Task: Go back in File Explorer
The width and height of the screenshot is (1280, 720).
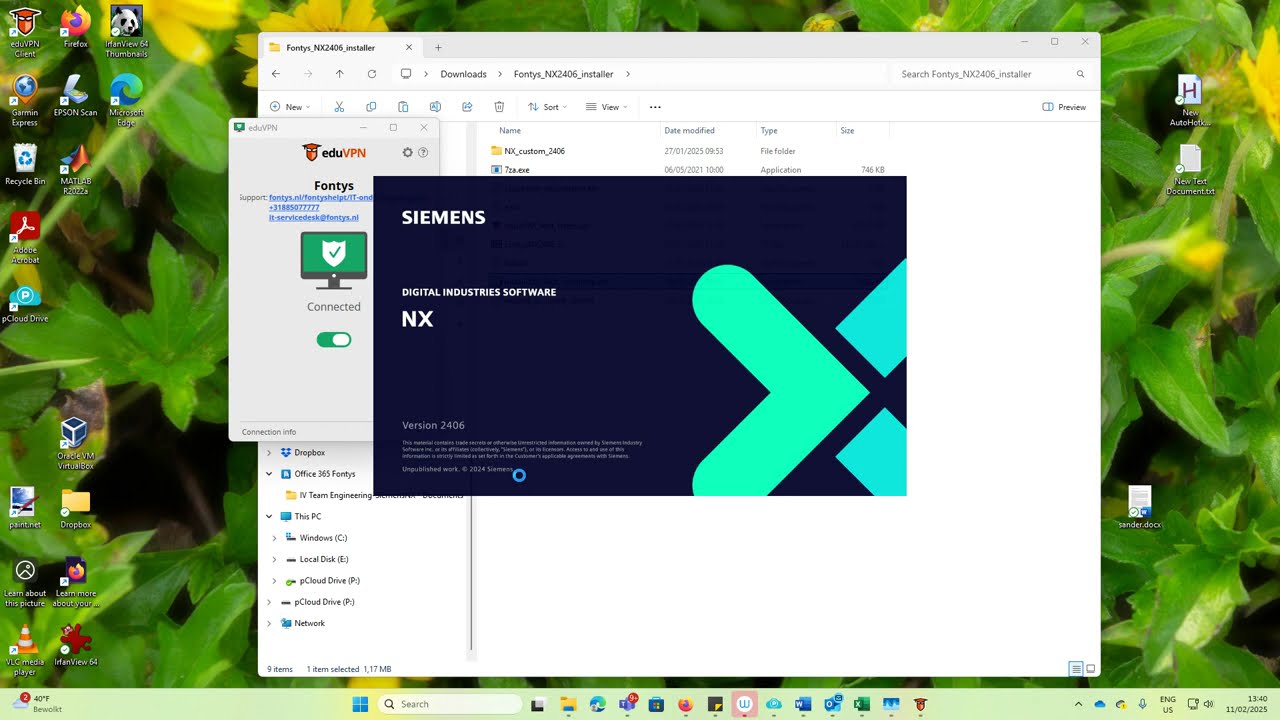Action: [276, 74]
